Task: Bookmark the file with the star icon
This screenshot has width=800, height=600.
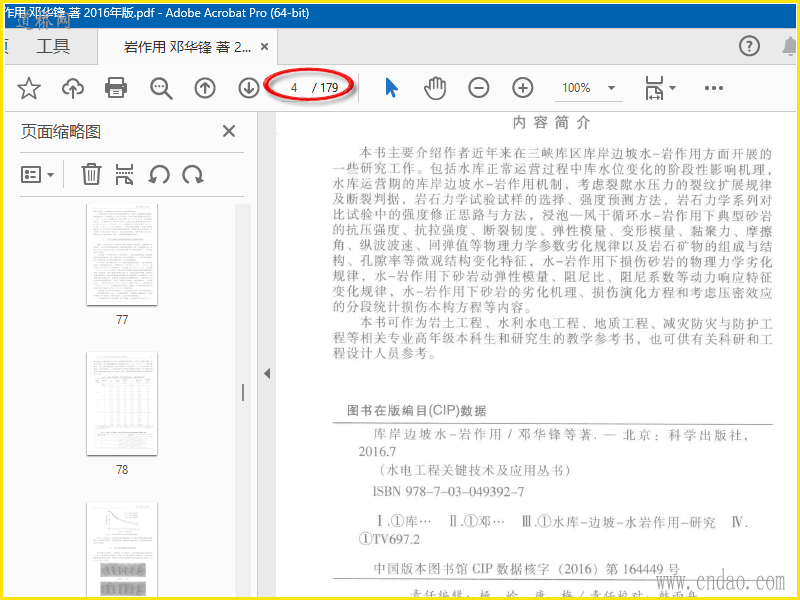Action: (x=29, y=88)
